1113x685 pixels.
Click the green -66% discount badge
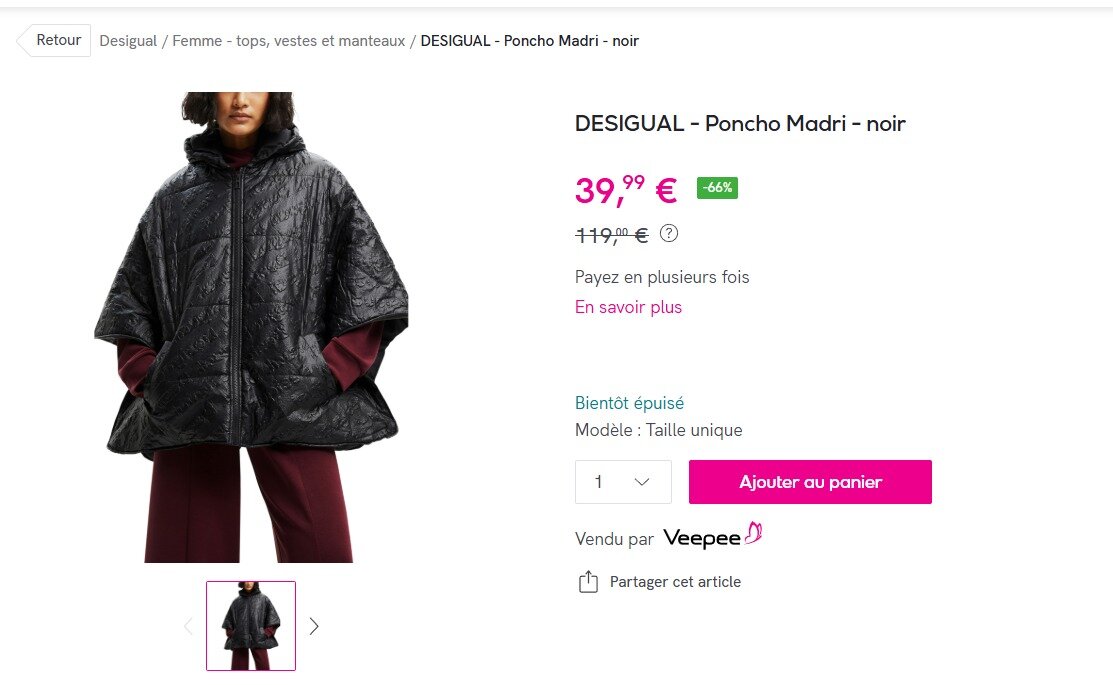tap(717, 188)
